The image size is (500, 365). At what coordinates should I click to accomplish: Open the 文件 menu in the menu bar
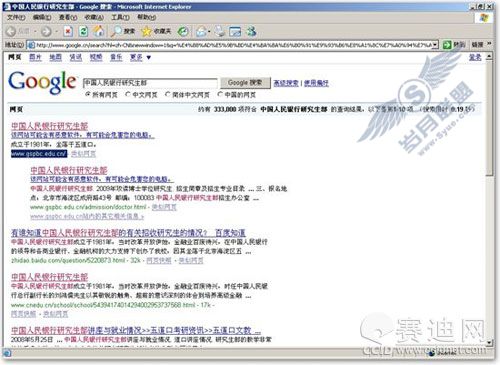[16, 17]
